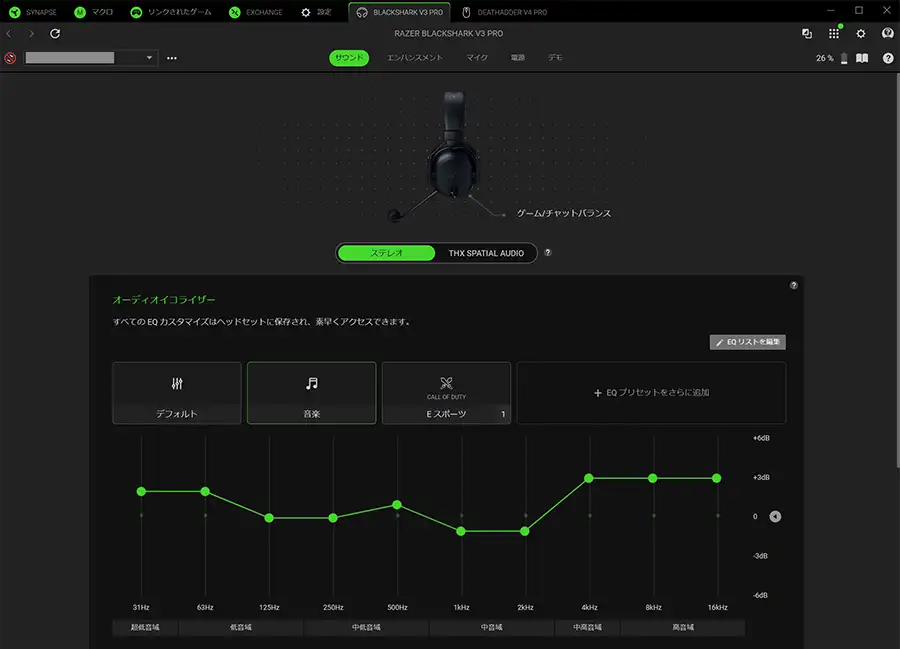Click the EQ リストを編集 button
This screenshot has height=649, width=900.
pyautogui.click(x=748, y=342)
